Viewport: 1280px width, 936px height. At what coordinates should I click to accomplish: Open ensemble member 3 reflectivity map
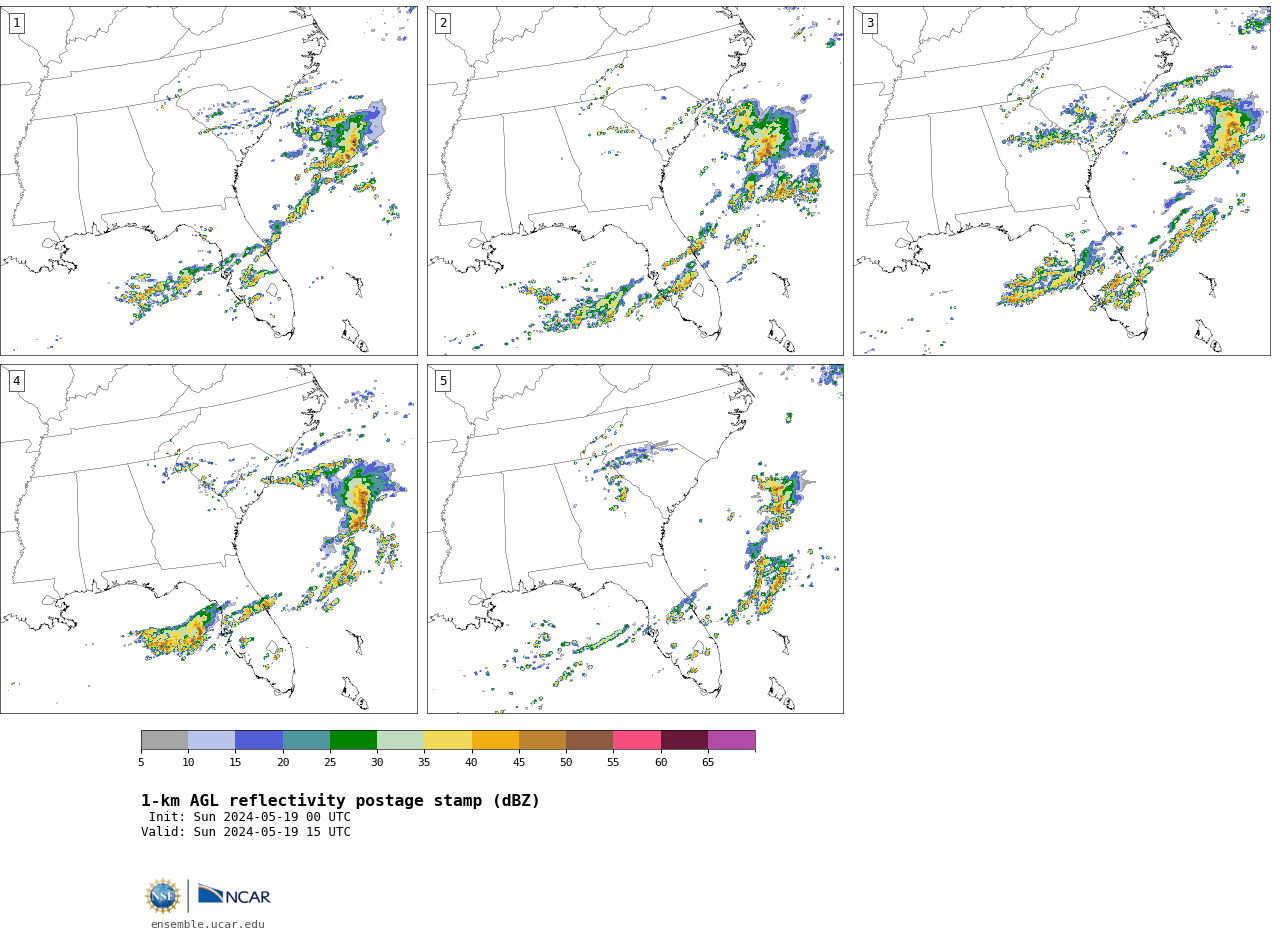point(1061,181)
